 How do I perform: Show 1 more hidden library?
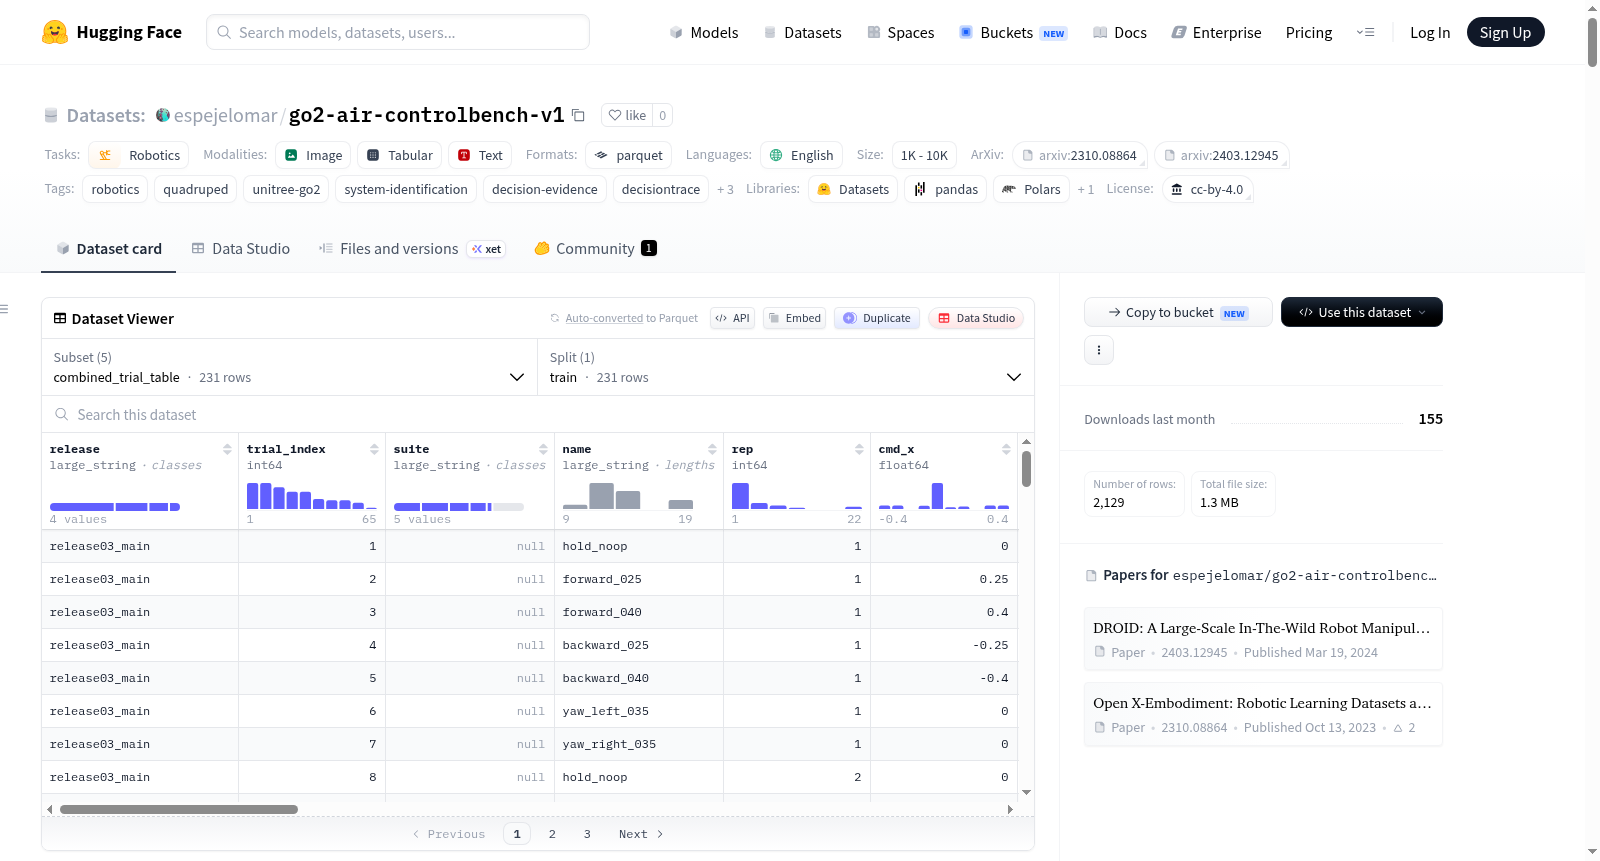tap(1085, 189)
